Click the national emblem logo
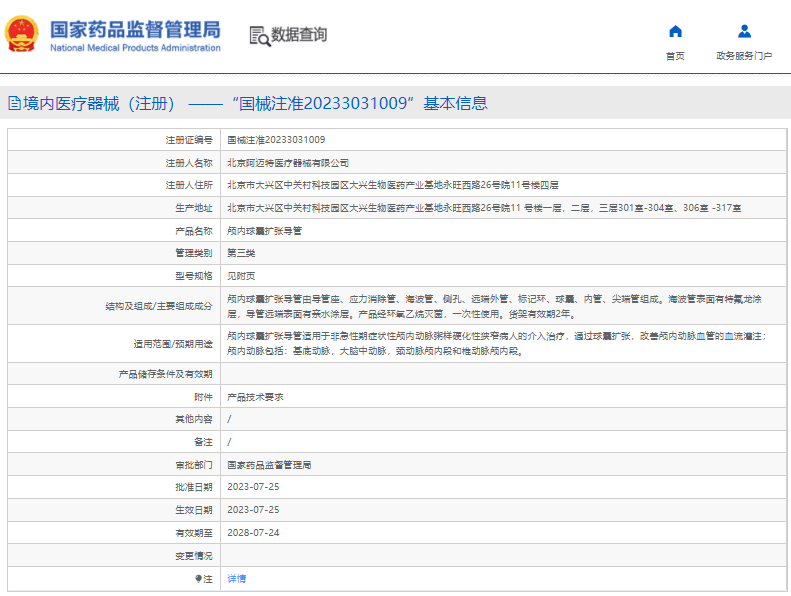 coord(22,34)
